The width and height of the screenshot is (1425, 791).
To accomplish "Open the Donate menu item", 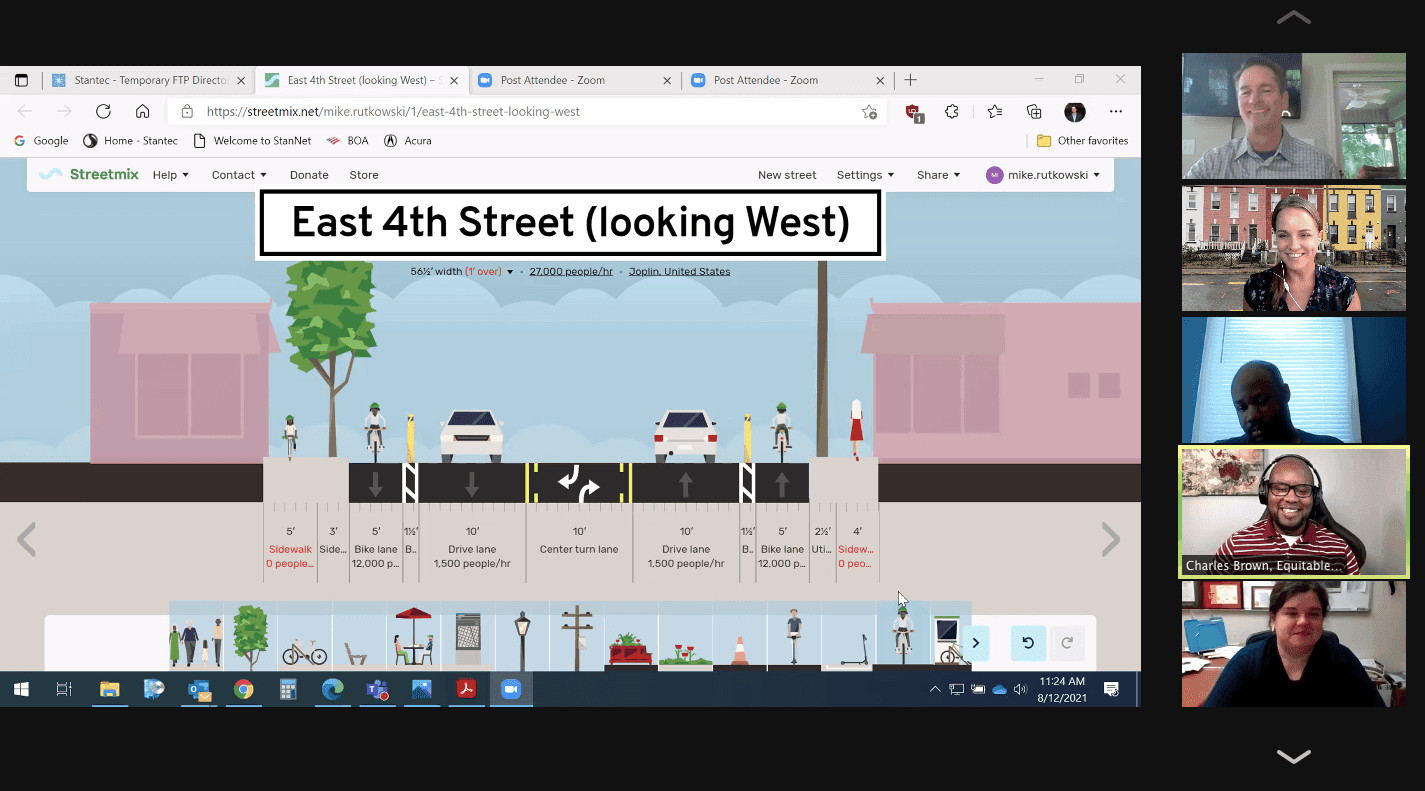I will (309, 175).
